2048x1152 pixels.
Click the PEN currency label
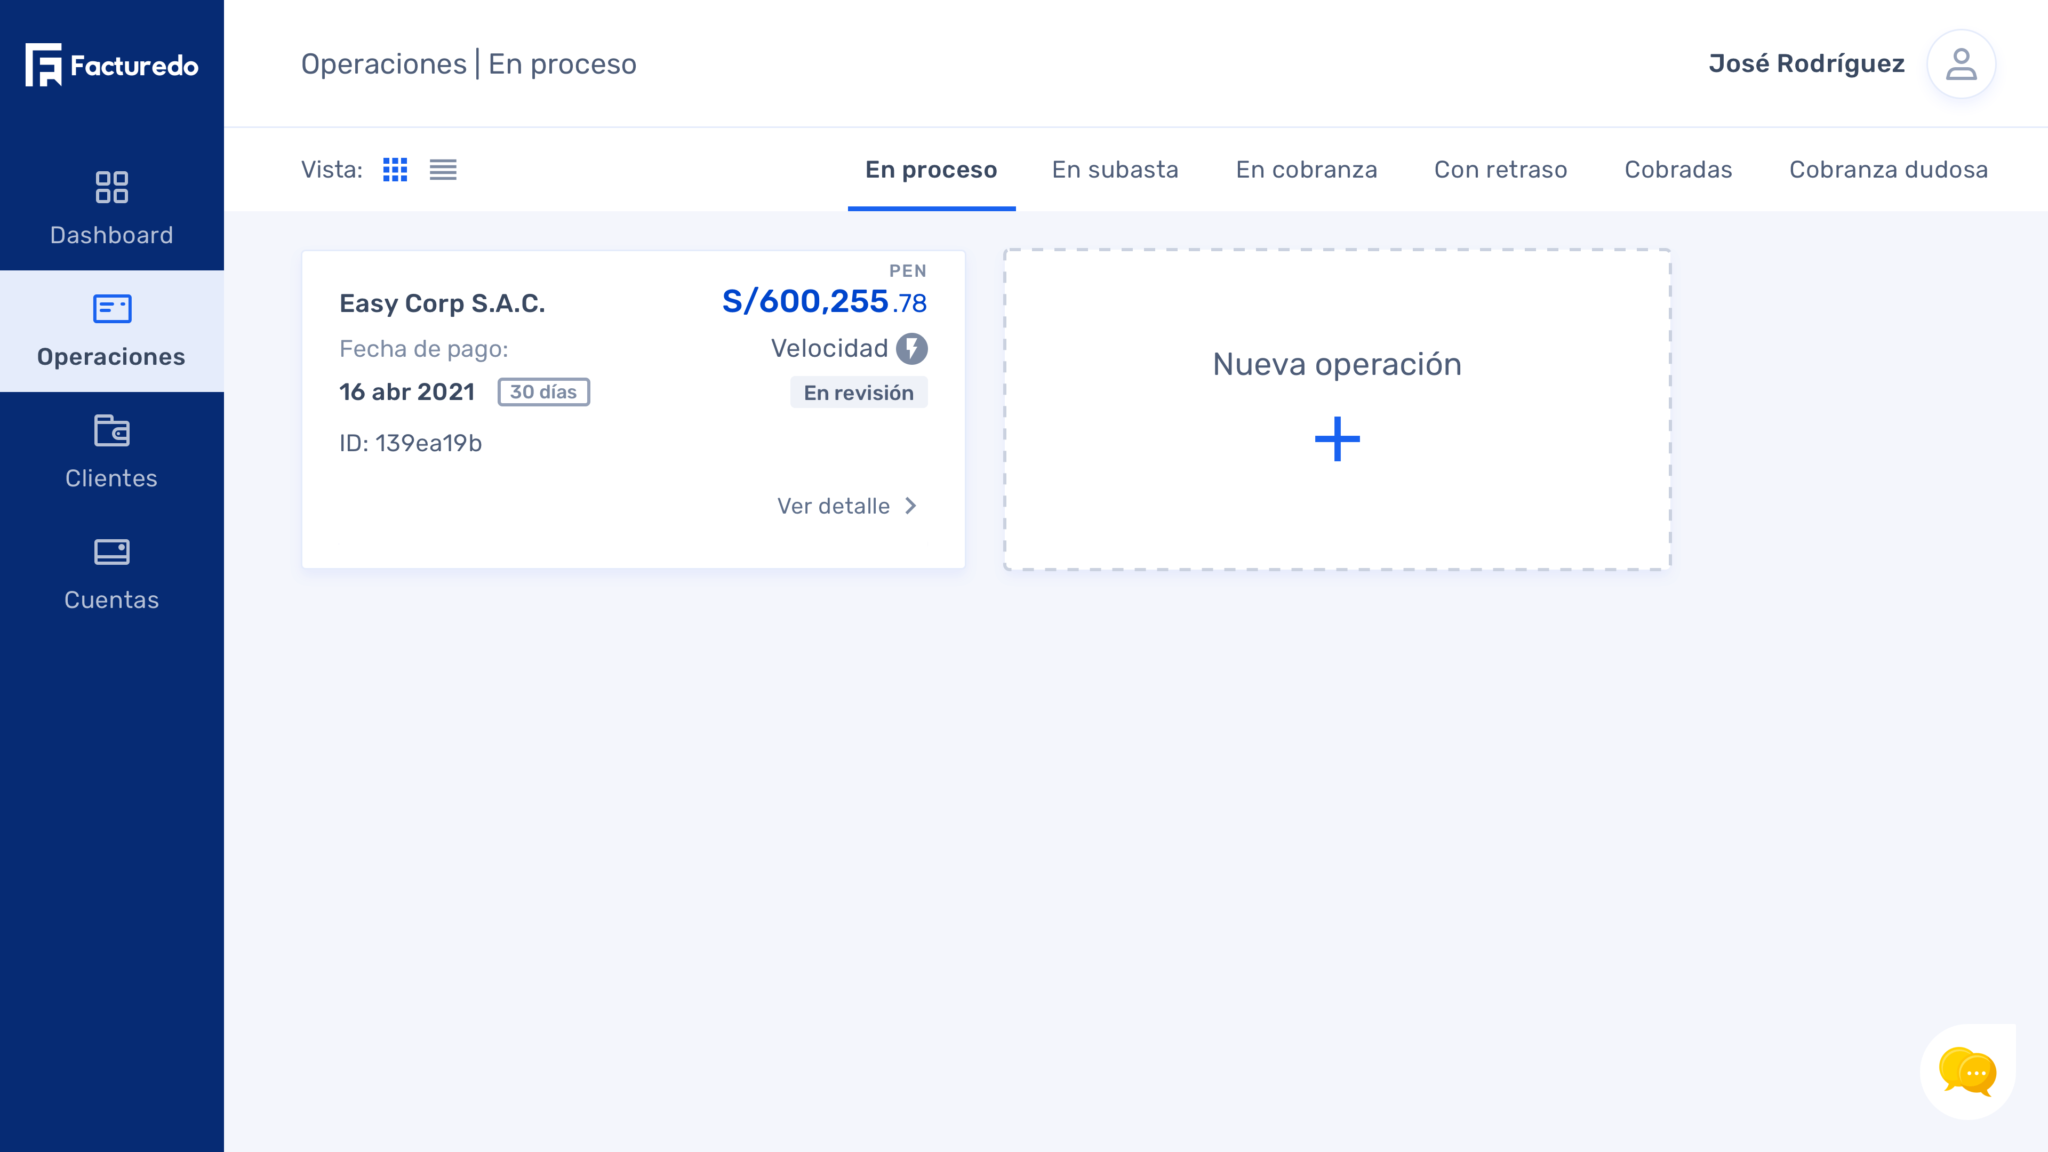tap(907, 271)
